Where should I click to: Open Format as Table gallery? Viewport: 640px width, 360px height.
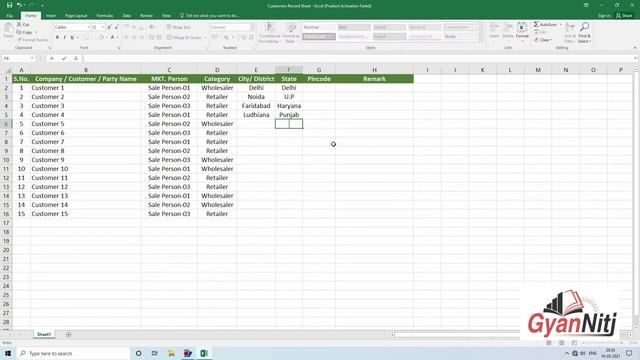290,33
